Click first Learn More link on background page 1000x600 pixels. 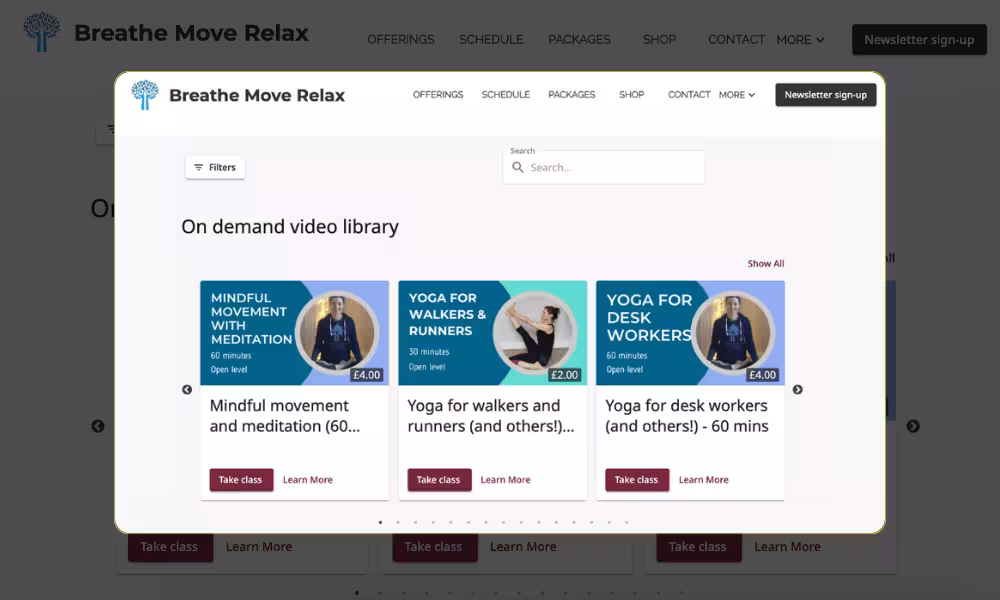[x=259, y=546]
